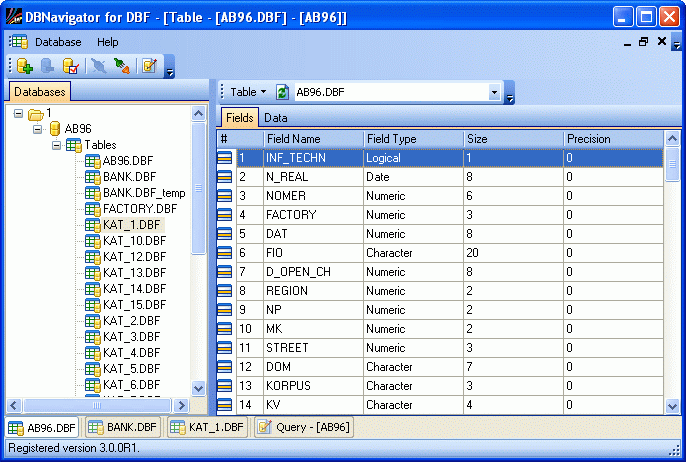Open the Table dropdown button
The image size is (686, 462).
pos(249,92)
